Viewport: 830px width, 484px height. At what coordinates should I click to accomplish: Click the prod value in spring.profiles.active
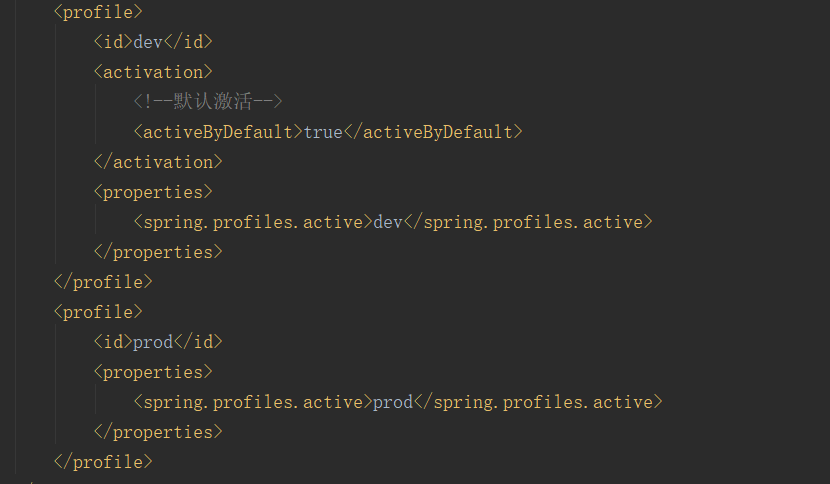click(x=393, y=402)
